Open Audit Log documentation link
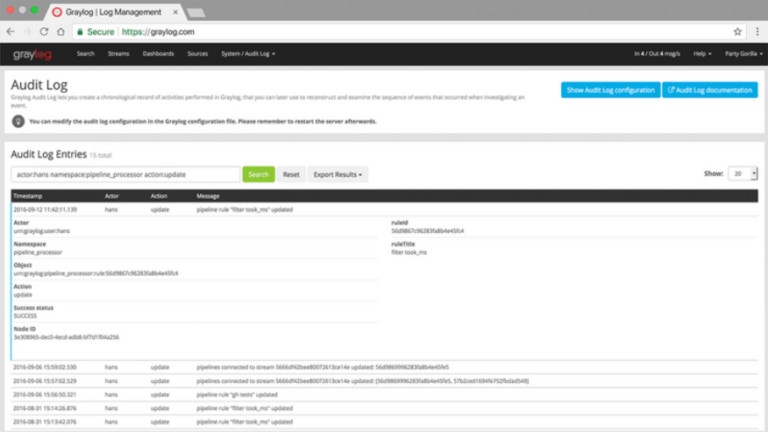Viewport: 768px width, 432px height. [x=709, y=90]
